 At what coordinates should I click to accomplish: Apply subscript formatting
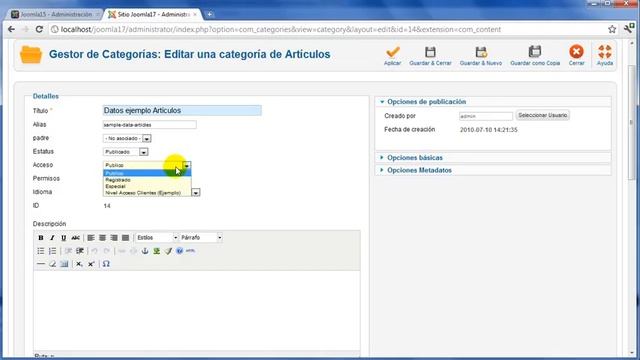[x=79, y=264]
